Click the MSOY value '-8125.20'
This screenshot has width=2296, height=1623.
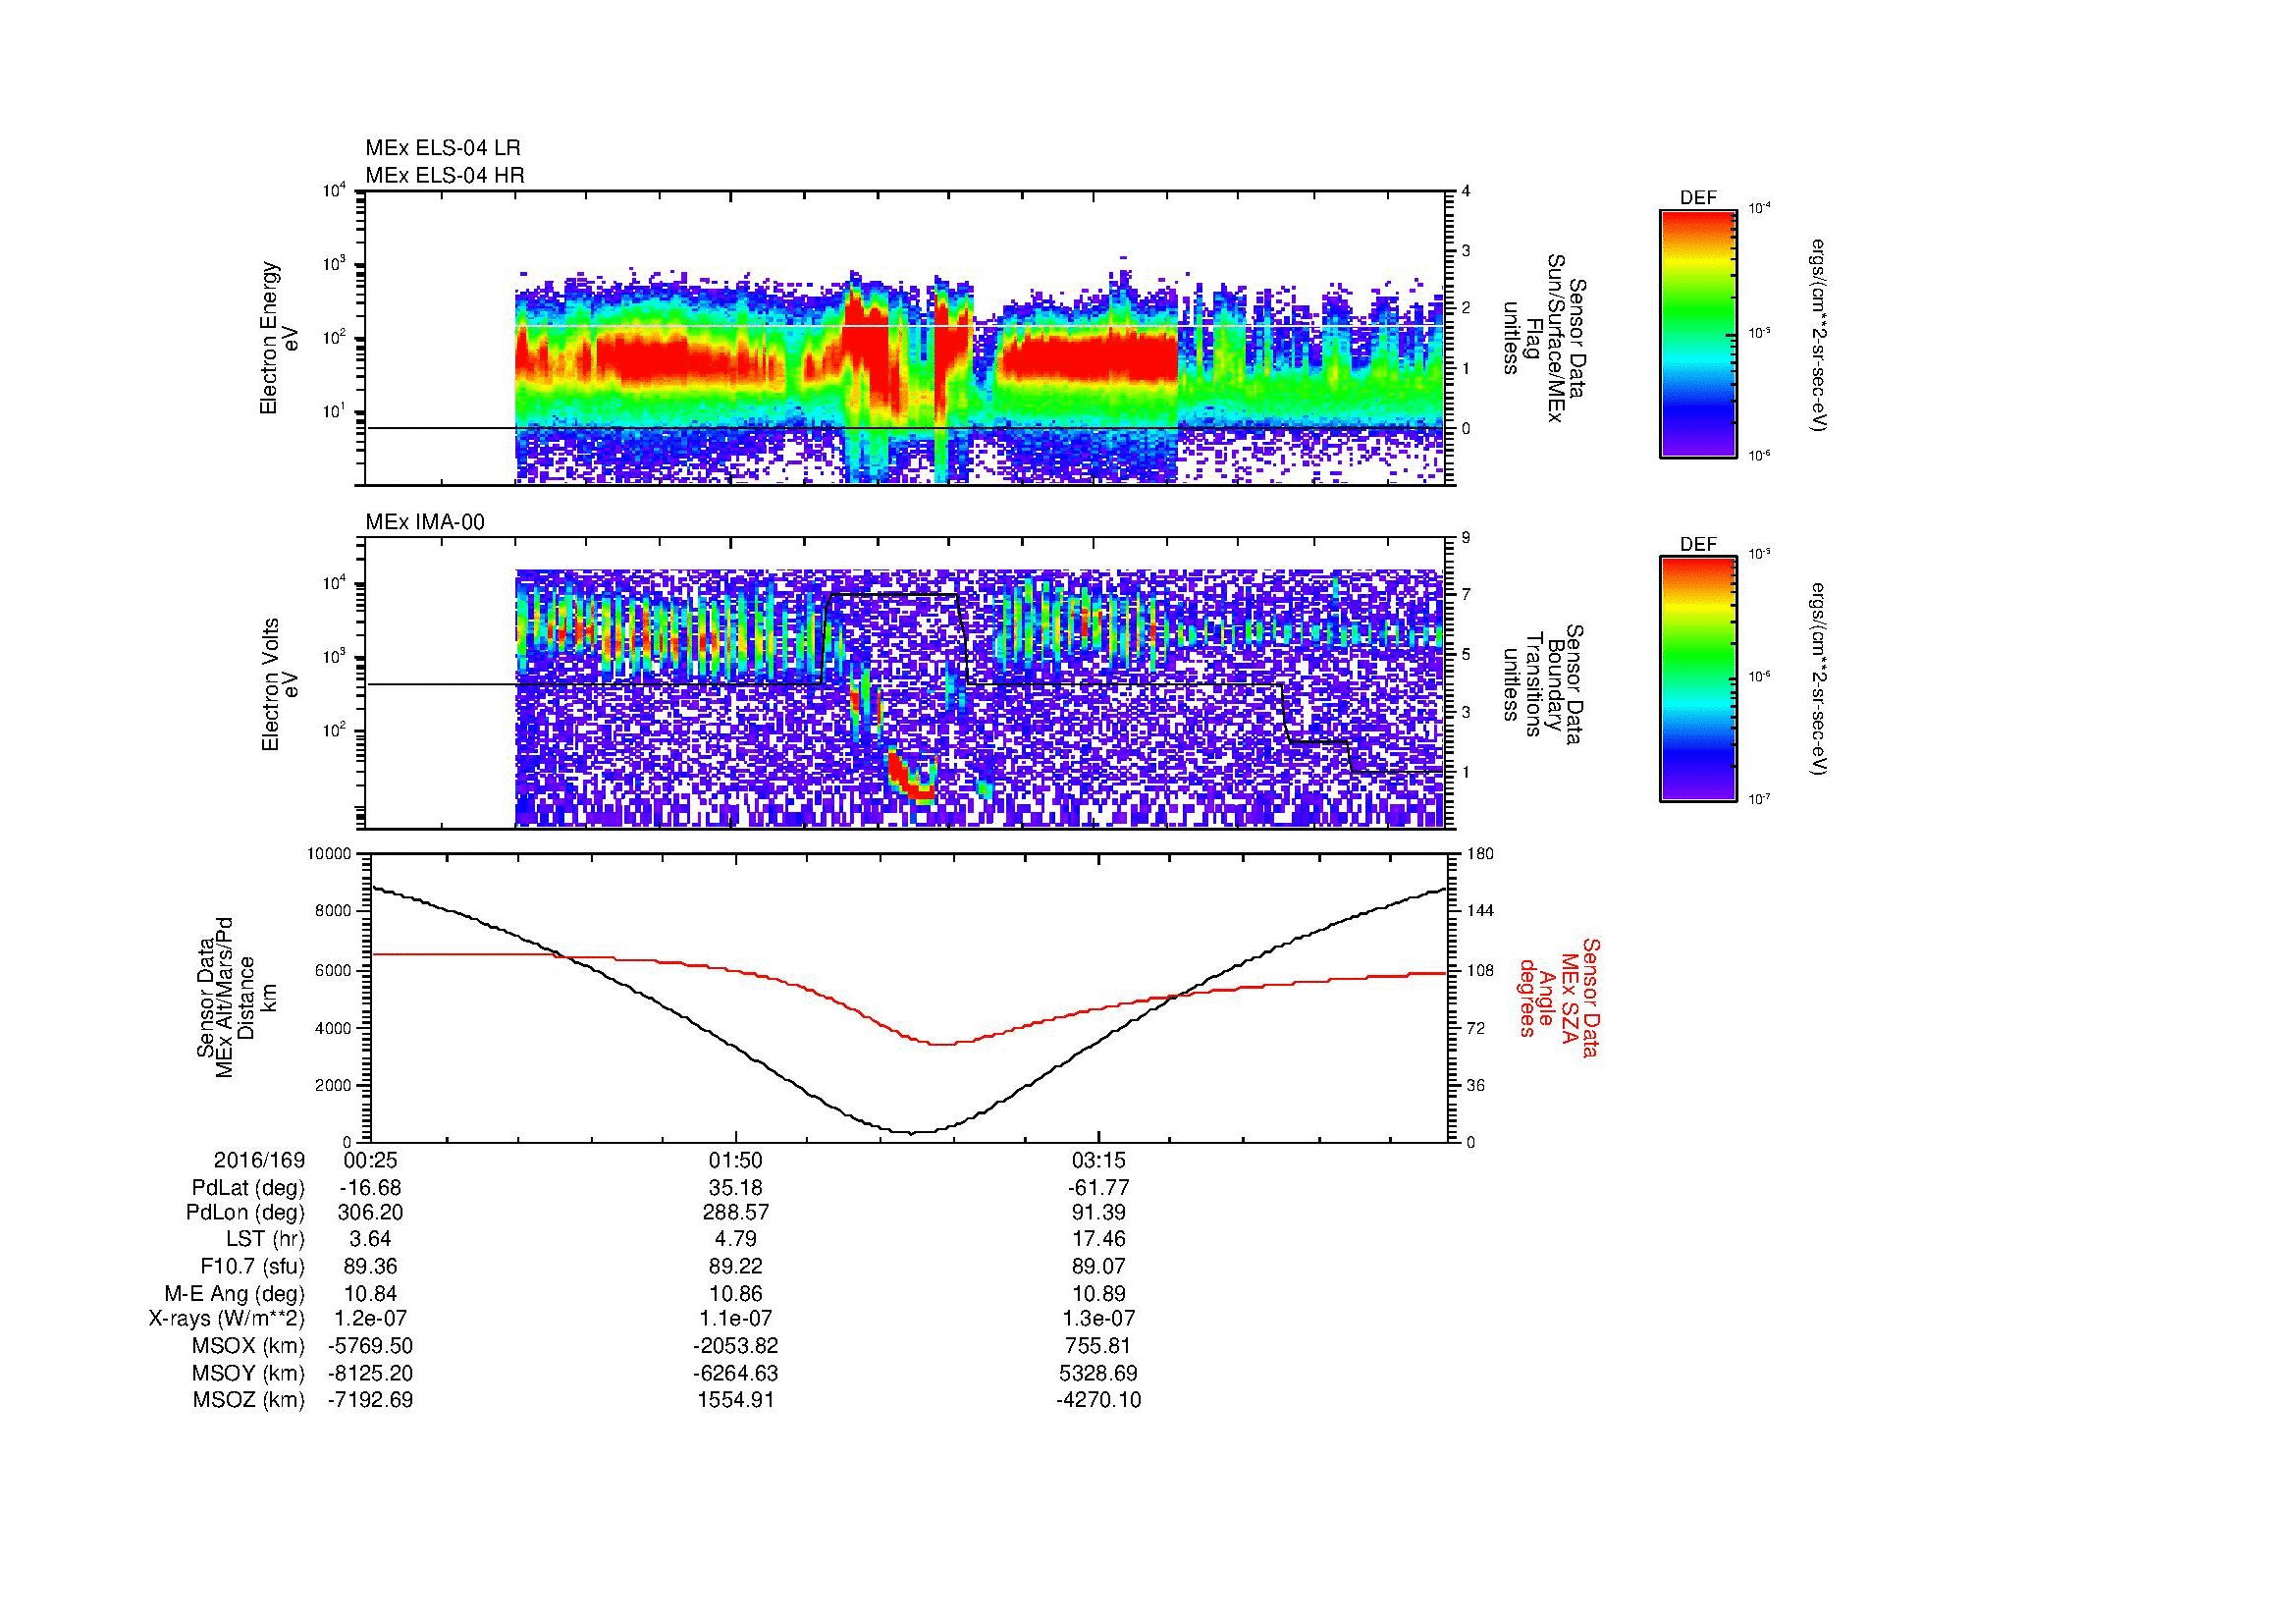pos(371,1373)
